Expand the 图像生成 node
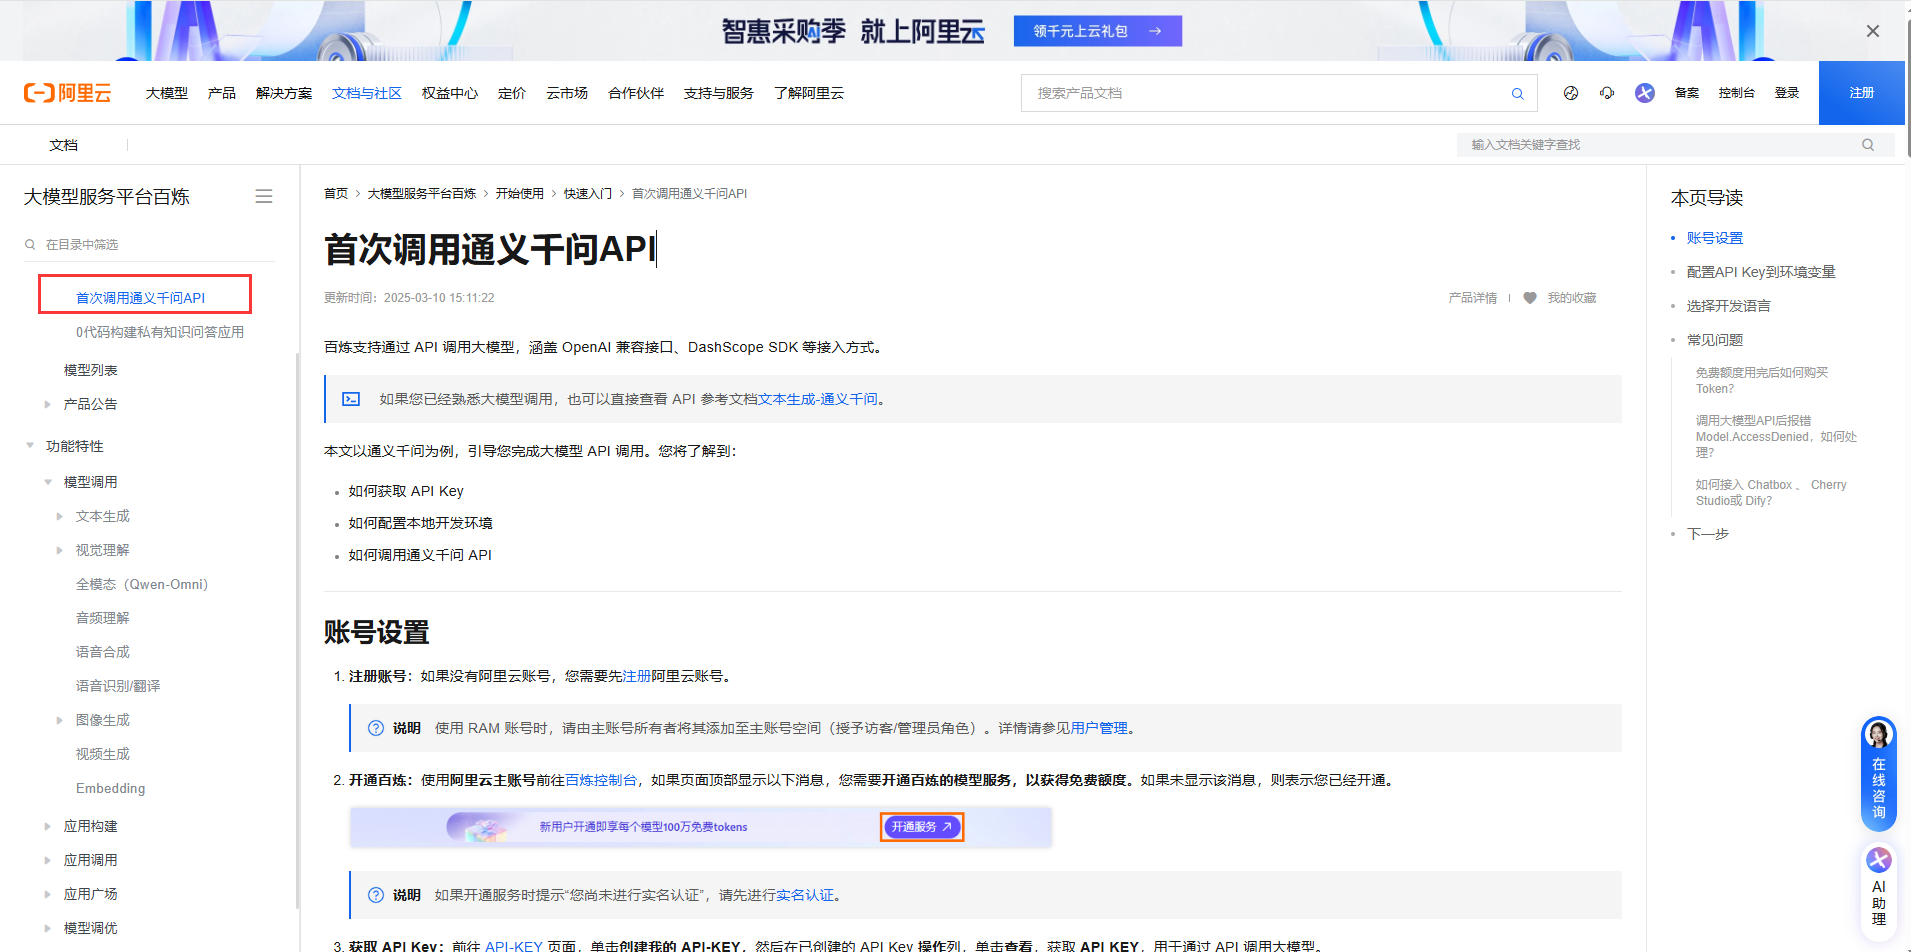The width and height of the screenshot is (1911, 952). tap(59, 720)
